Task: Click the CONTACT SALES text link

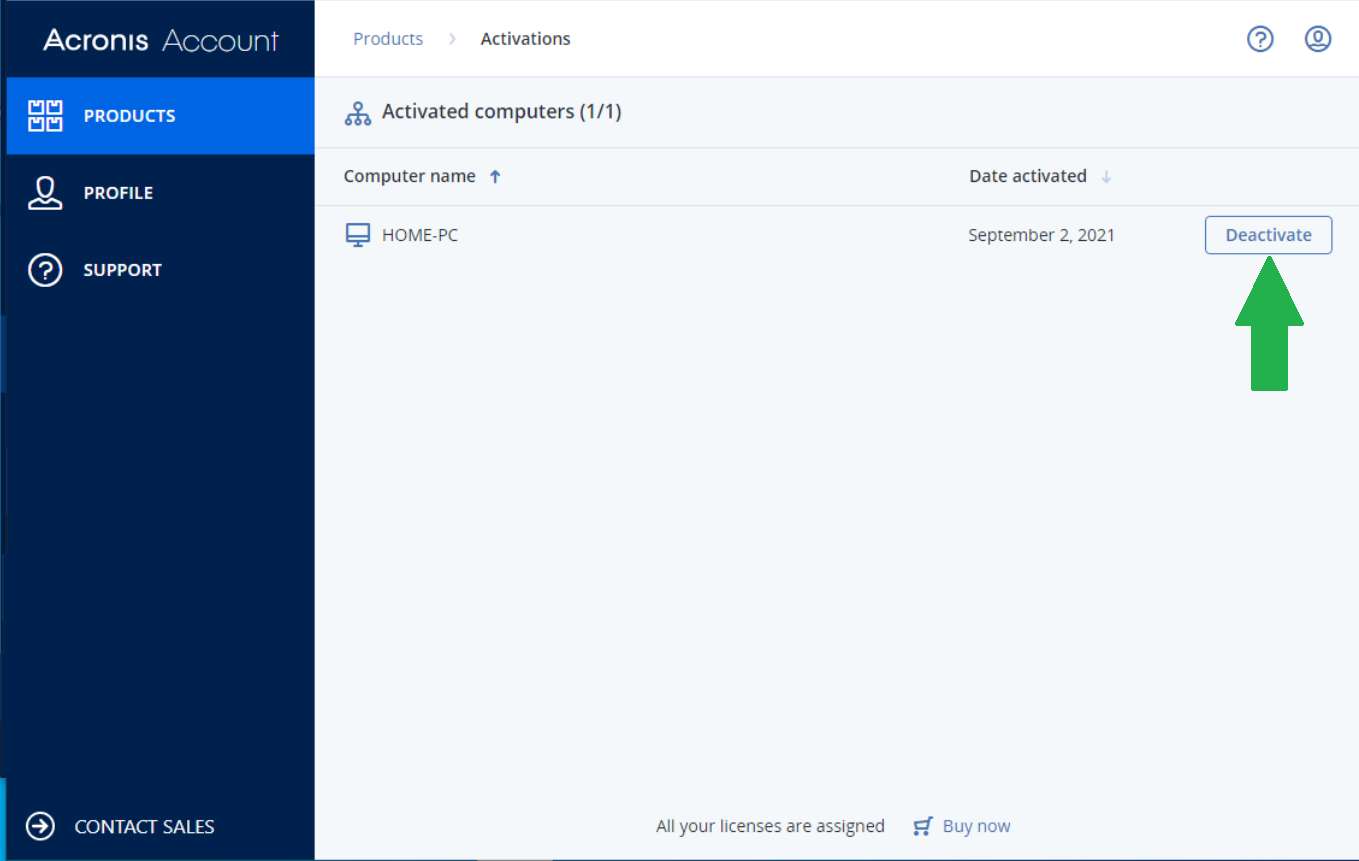Action: 144,827
